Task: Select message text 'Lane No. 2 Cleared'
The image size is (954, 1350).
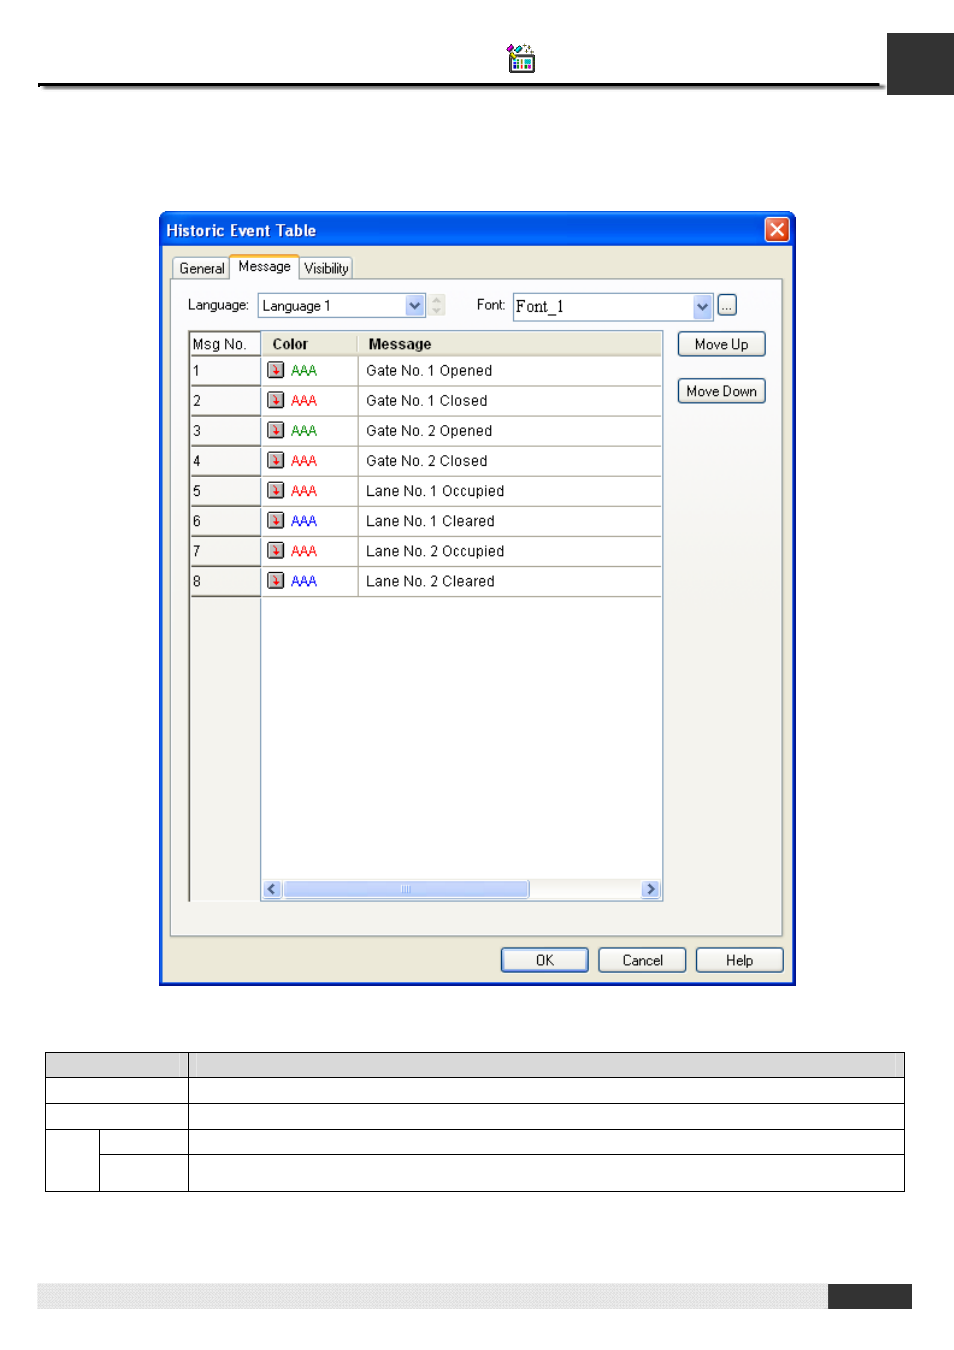Action: point(430,581)
